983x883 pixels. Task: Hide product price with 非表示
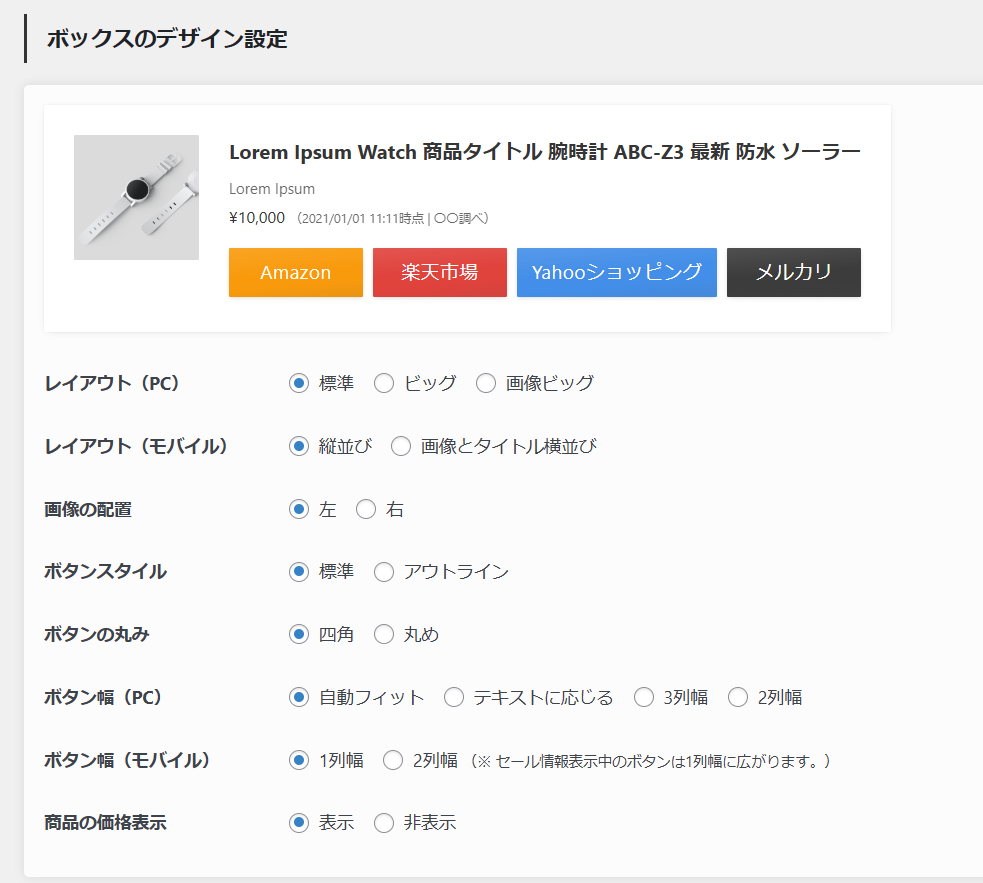point(384,824)
